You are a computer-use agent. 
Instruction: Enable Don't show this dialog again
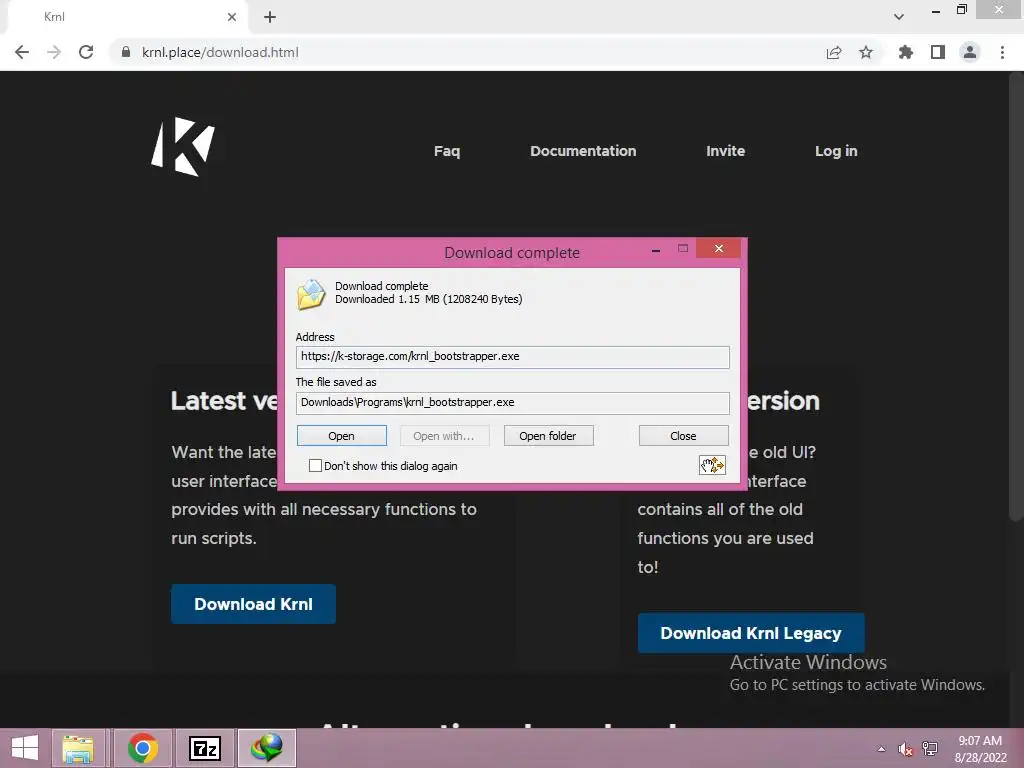(x=315, y=466)
